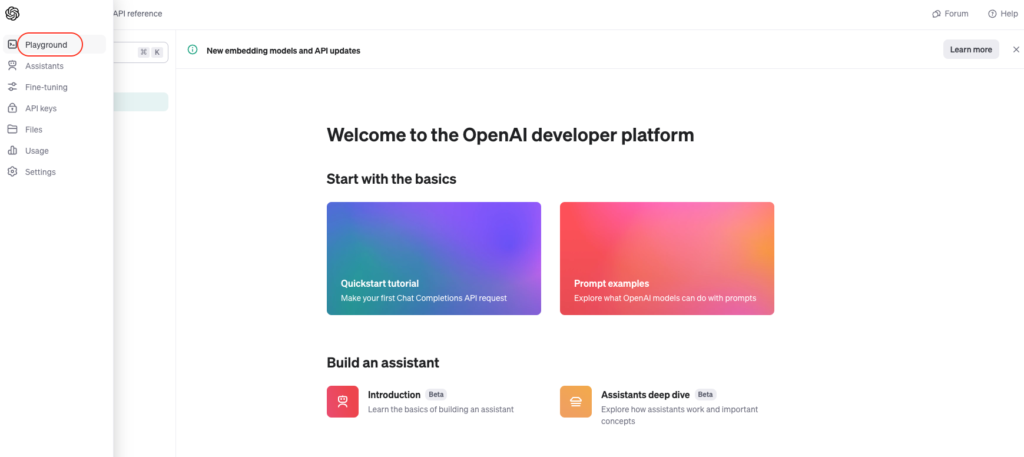Click the orange Assistants deep dive icon
Image resolution: width=1024 pixels, height=457 pixels.
(576, 401)
